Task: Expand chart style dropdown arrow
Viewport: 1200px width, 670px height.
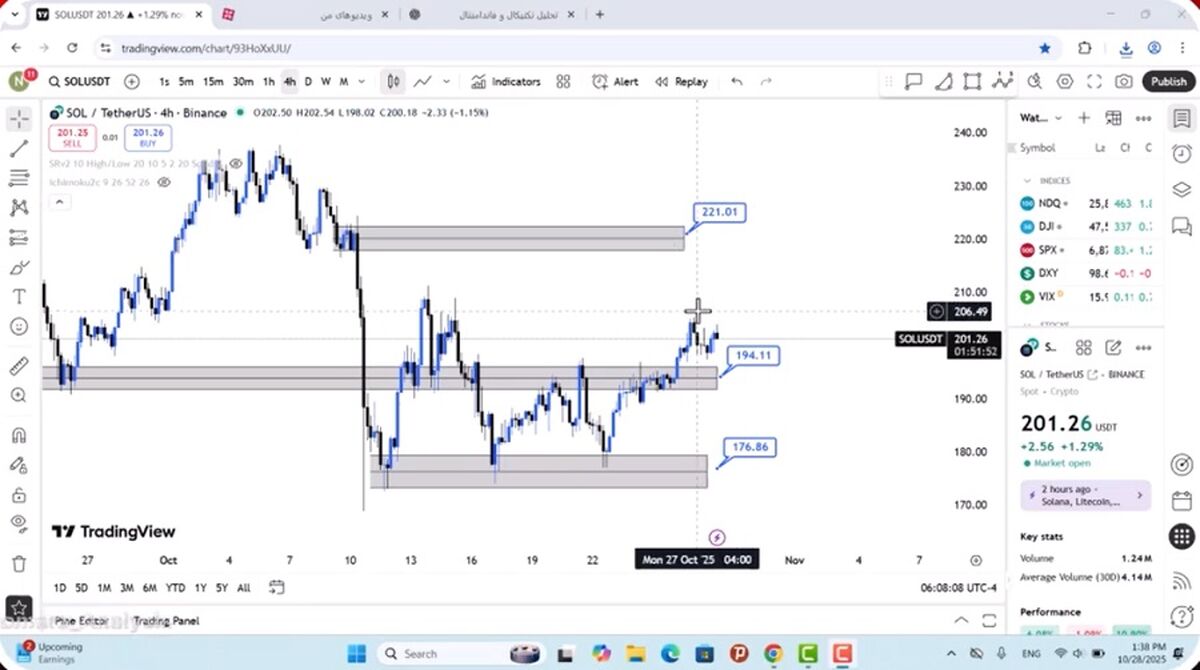Action: [446, 82]
